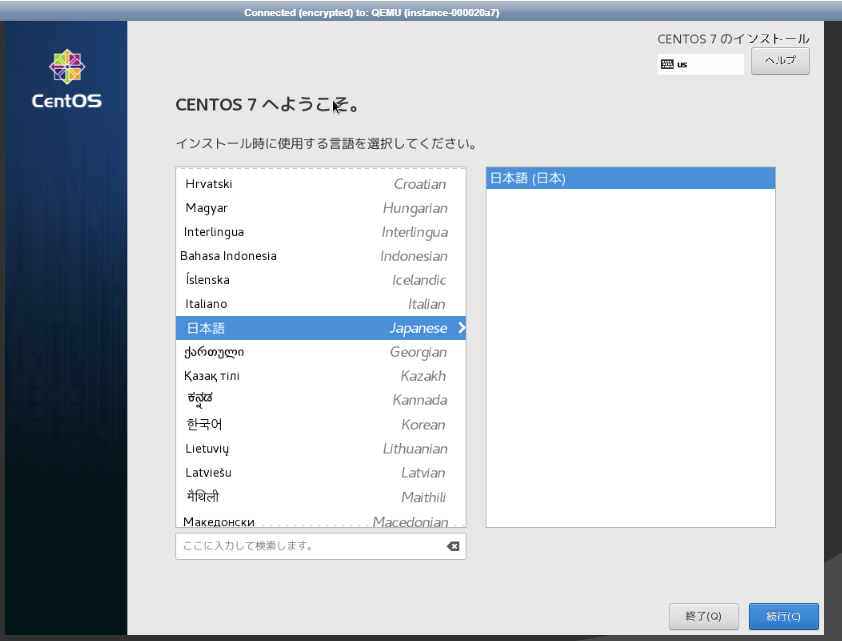
Task: Open the ヘルプ help button
Action: point(780,61)
